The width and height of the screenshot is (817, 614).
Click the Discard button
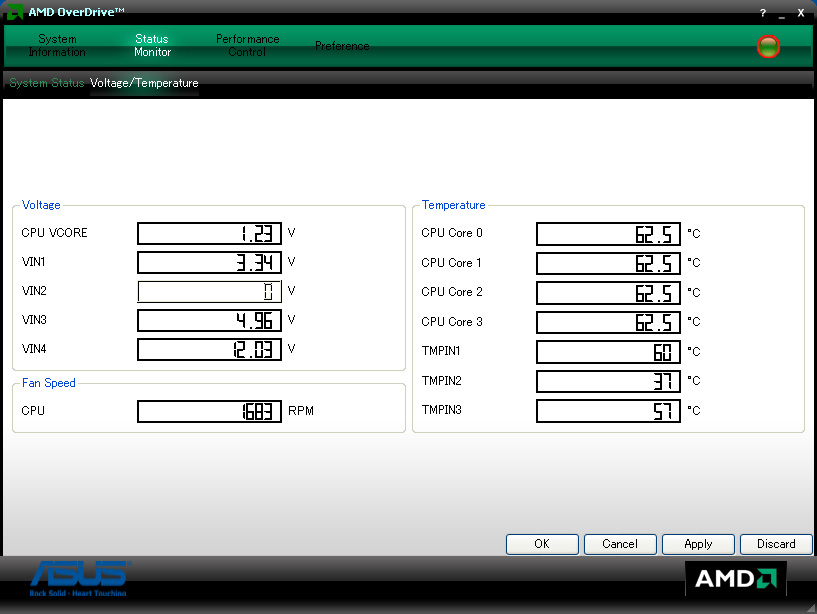(776, 544)
